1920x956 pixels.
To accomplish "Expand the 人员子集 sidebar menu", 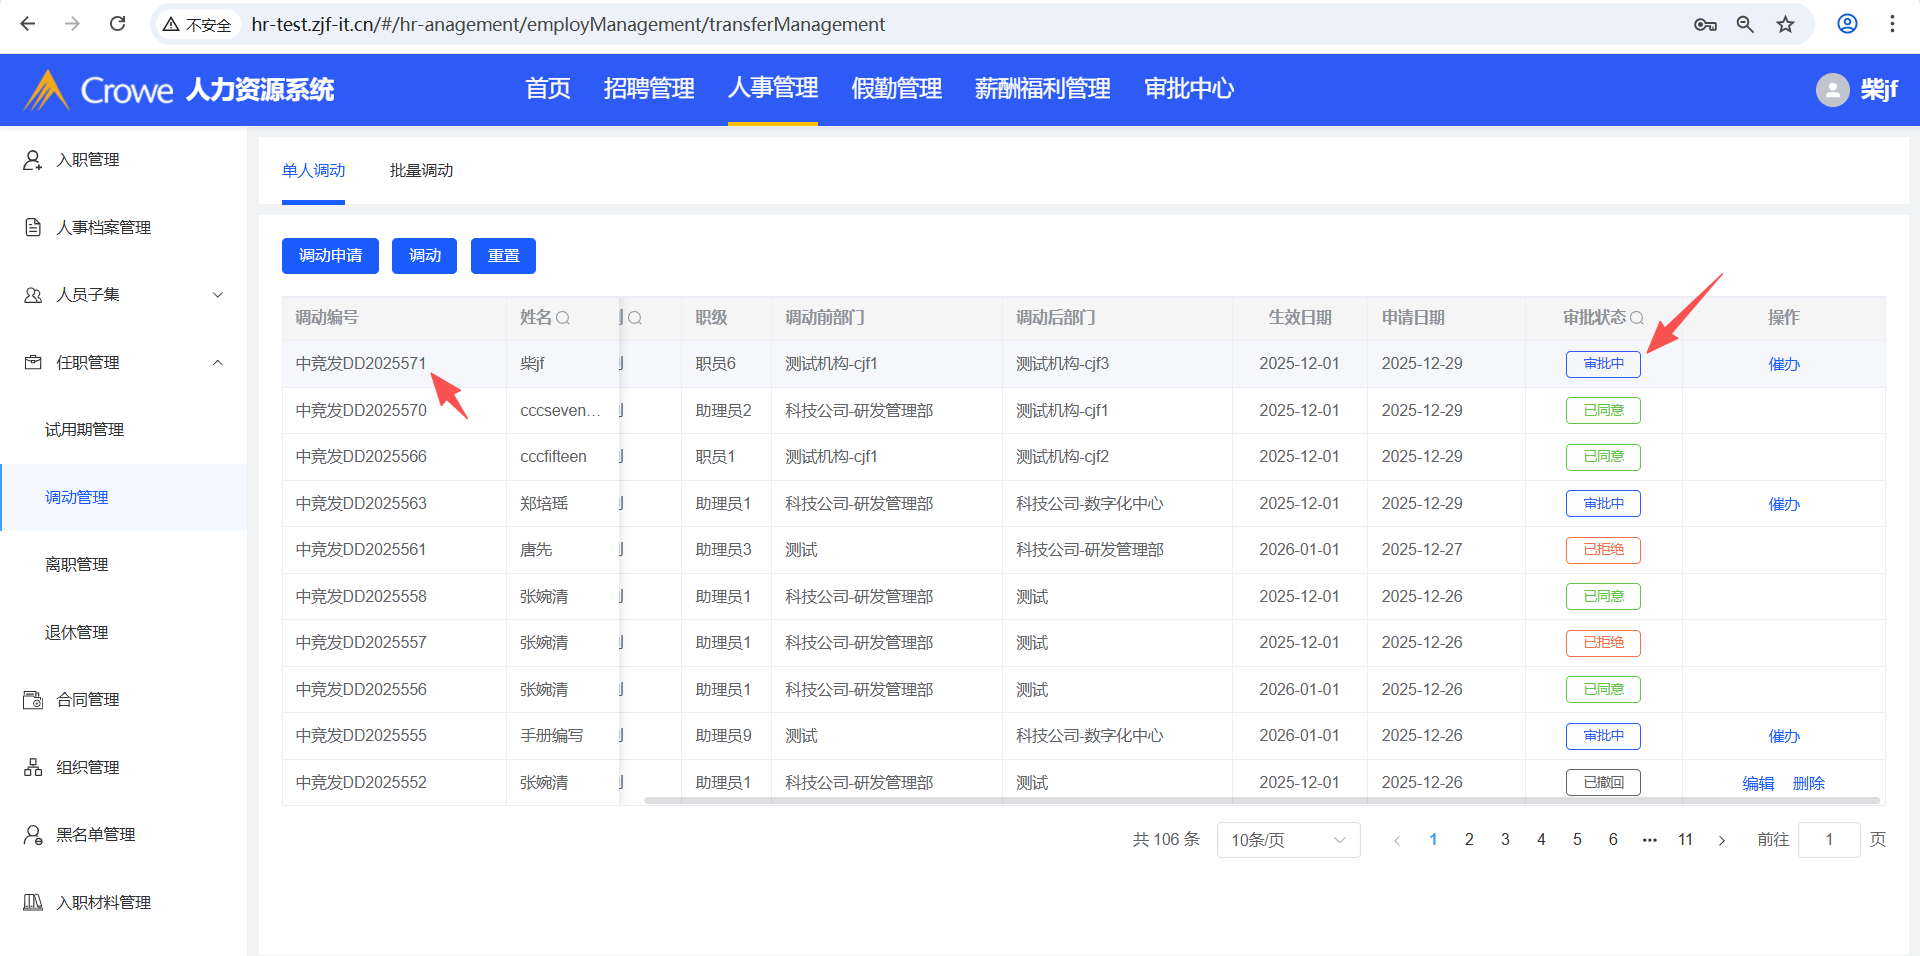I will [218, 295].
